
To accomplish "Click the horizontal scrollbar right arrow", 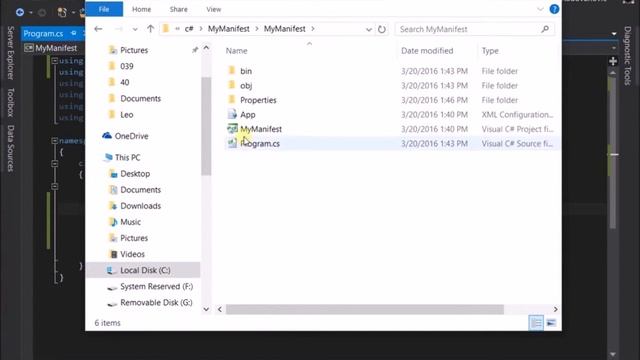I will point(556,309).
